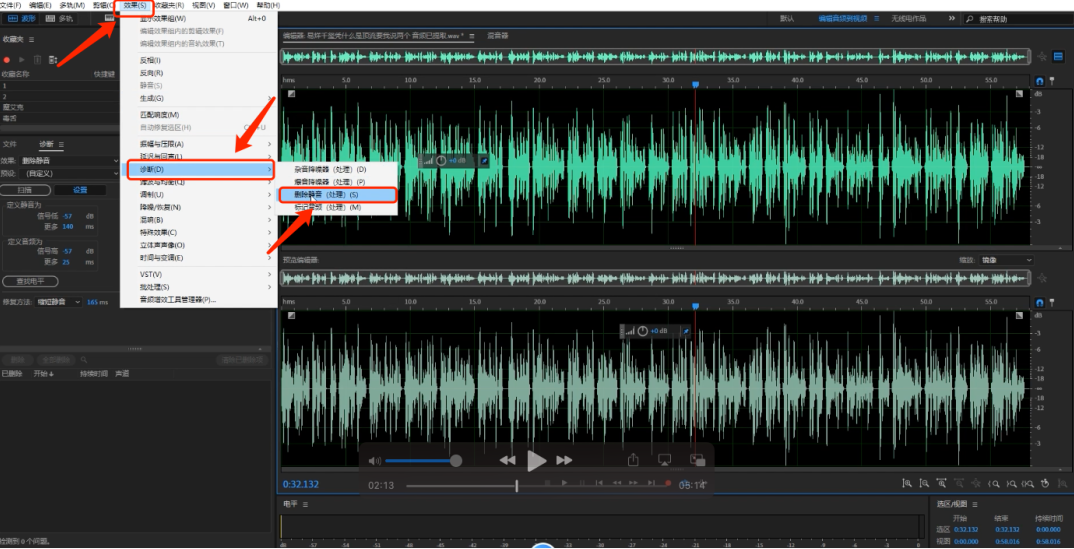Select 反相(I) menu entry

tap(199, 60)
